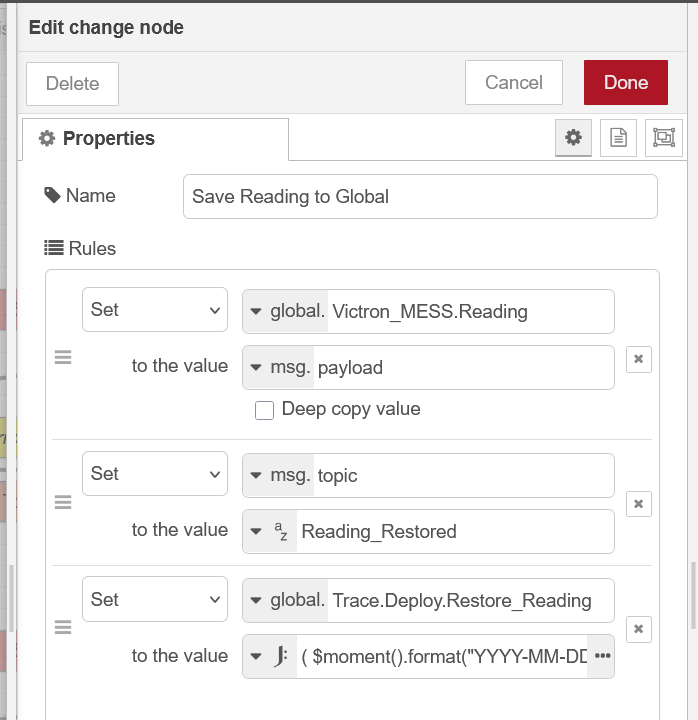Click the Done button
Screen dimensions: 698x720
[626, 83]
